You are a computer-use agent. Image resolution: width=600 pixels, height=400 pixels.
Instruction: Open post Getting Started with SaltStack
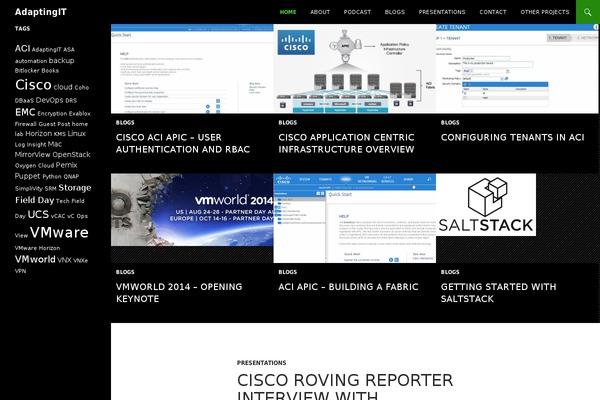point(498,292)
